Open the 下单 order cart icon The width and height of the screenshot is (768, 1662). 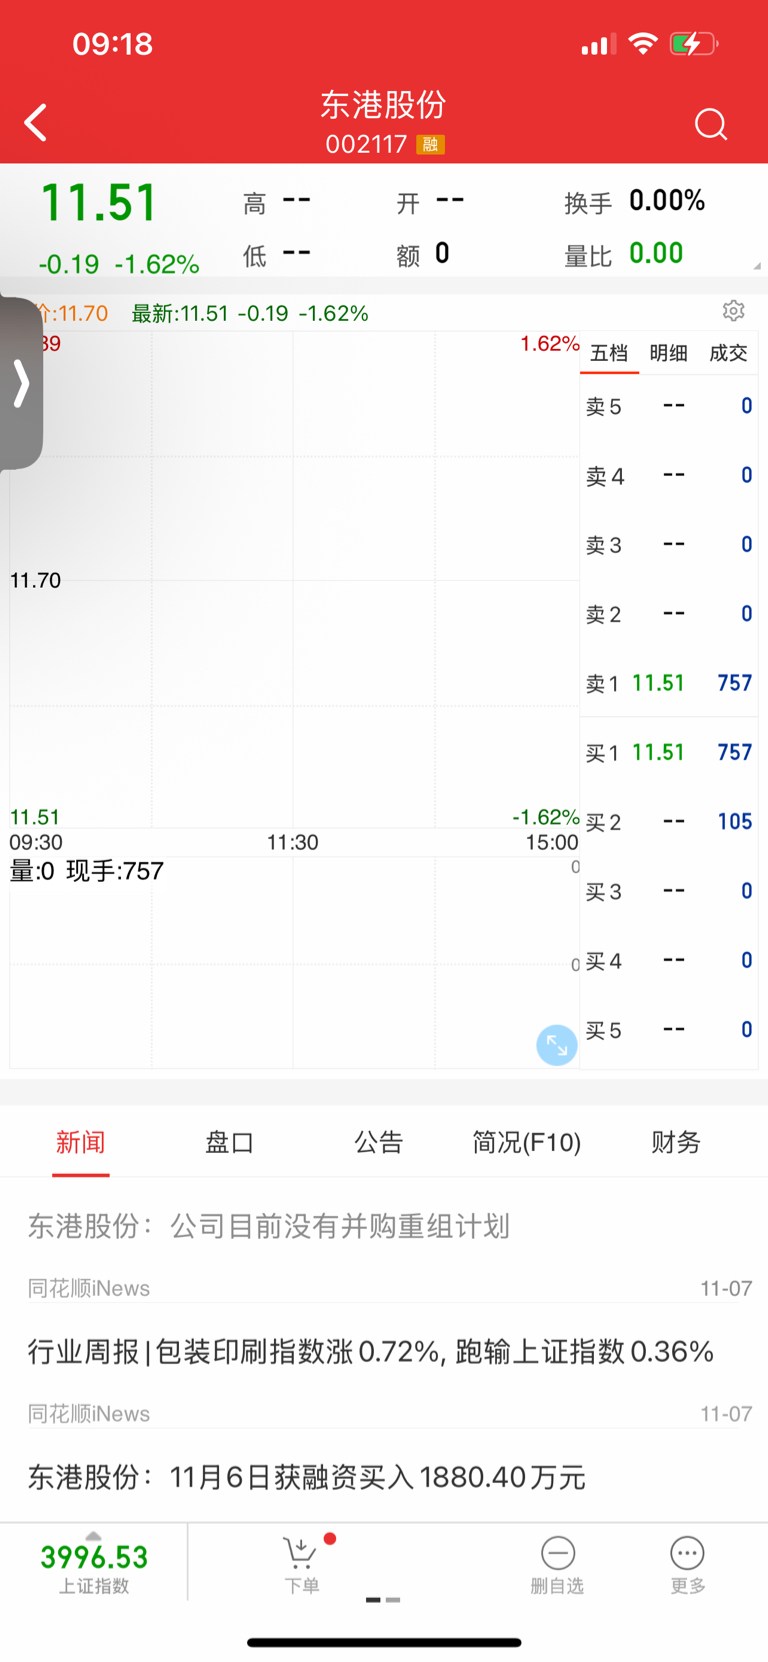coord(302,1565)
